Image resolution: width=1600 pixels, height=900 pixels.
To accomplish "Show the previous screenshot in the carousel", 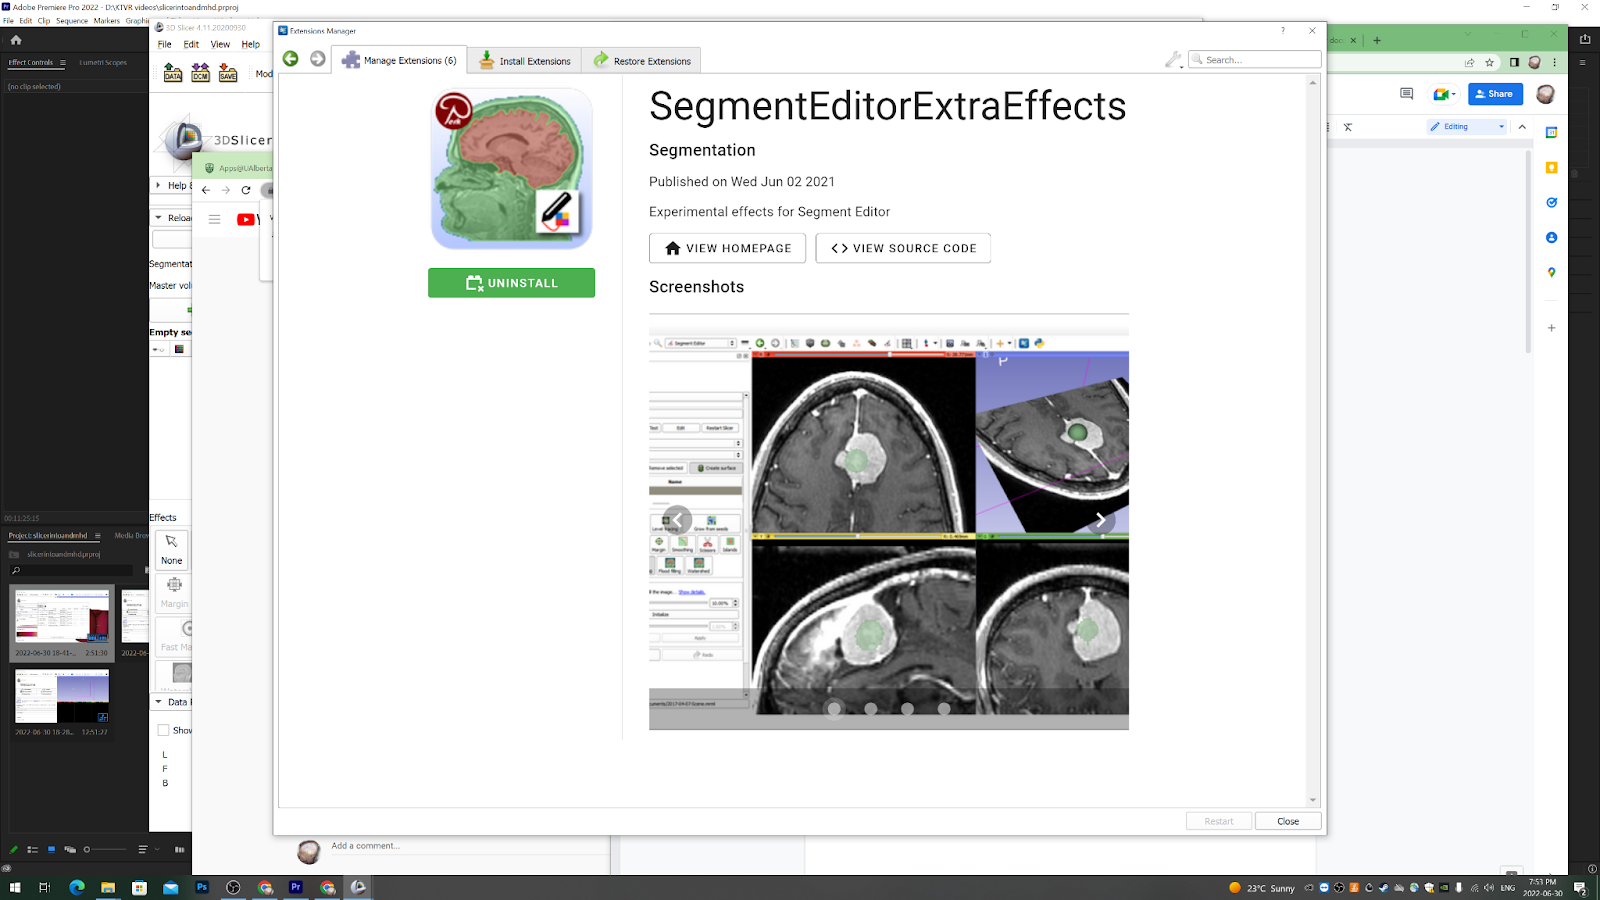I will click(x=677, y=520).
